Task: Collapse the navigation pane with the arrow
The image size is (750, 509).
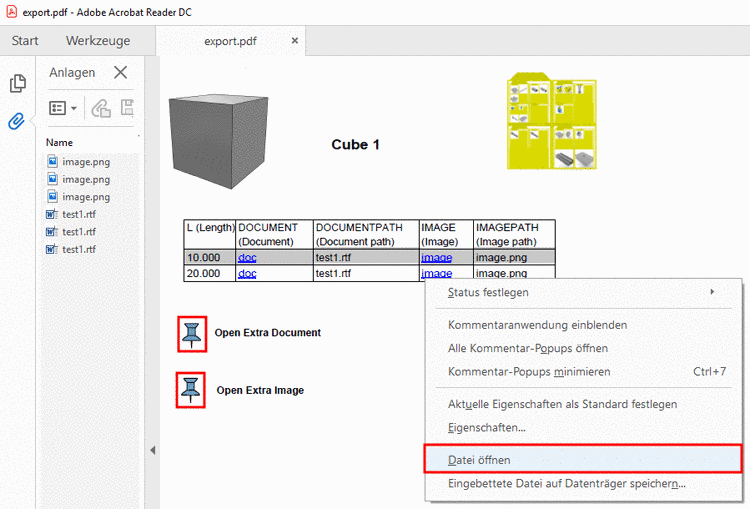Action: [153, 450]
